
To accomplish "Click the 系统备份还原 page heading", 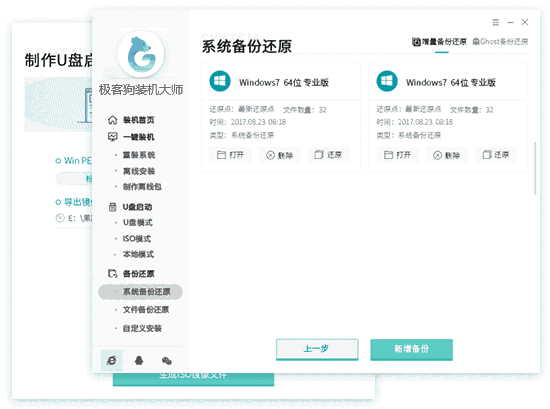I will pyautogui.click(x=247, y=47).
